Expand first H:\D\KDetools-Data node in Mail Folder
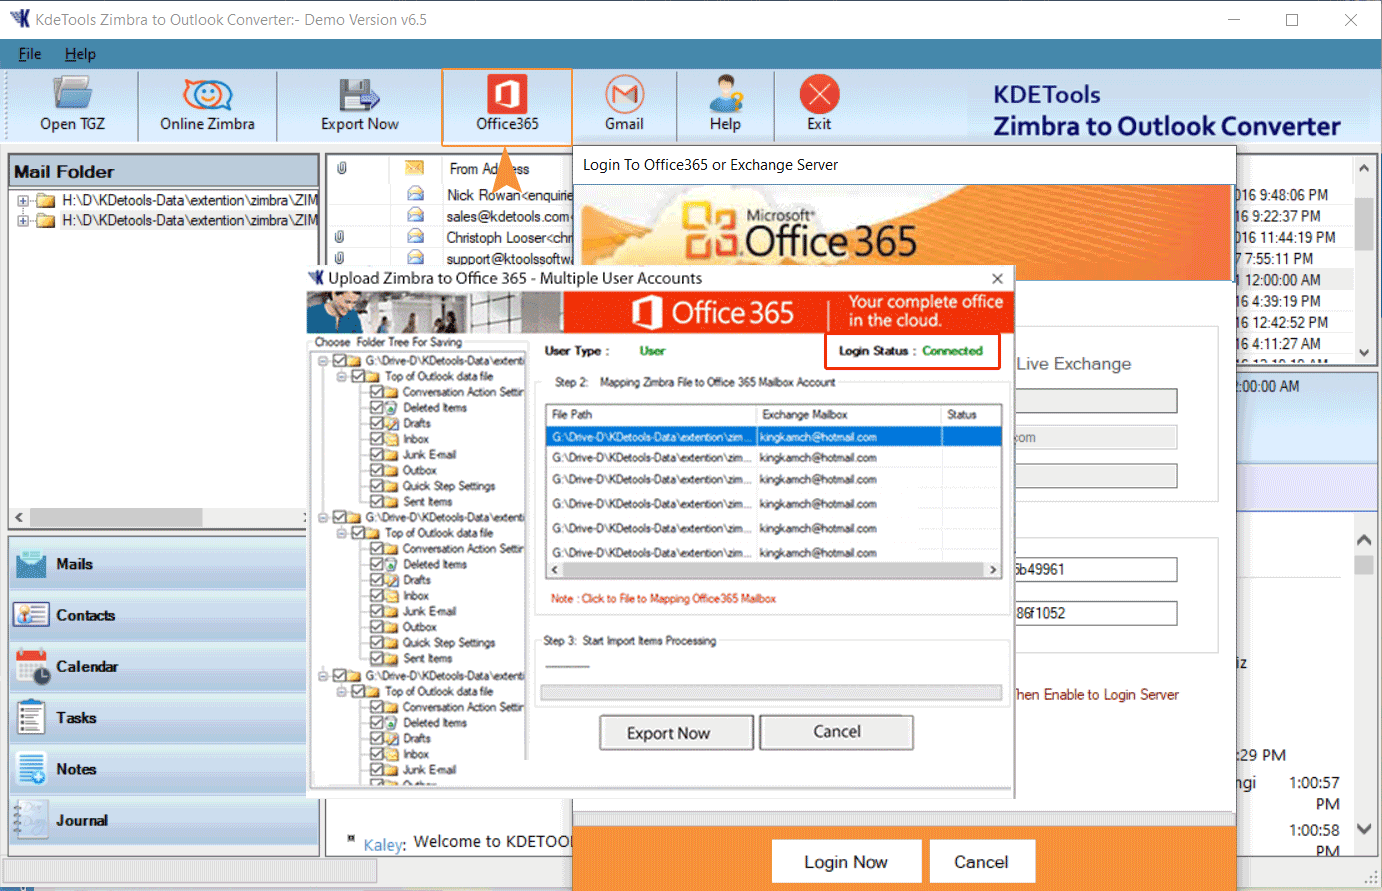 click(x=23, y=200)
